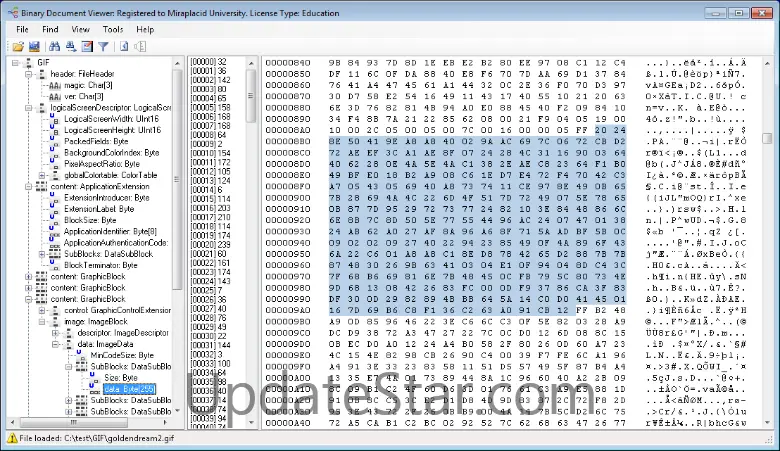The image size is (780, 451).
Task: Click the string icon beside ver: Char[3]
Action: click(55, 96)
